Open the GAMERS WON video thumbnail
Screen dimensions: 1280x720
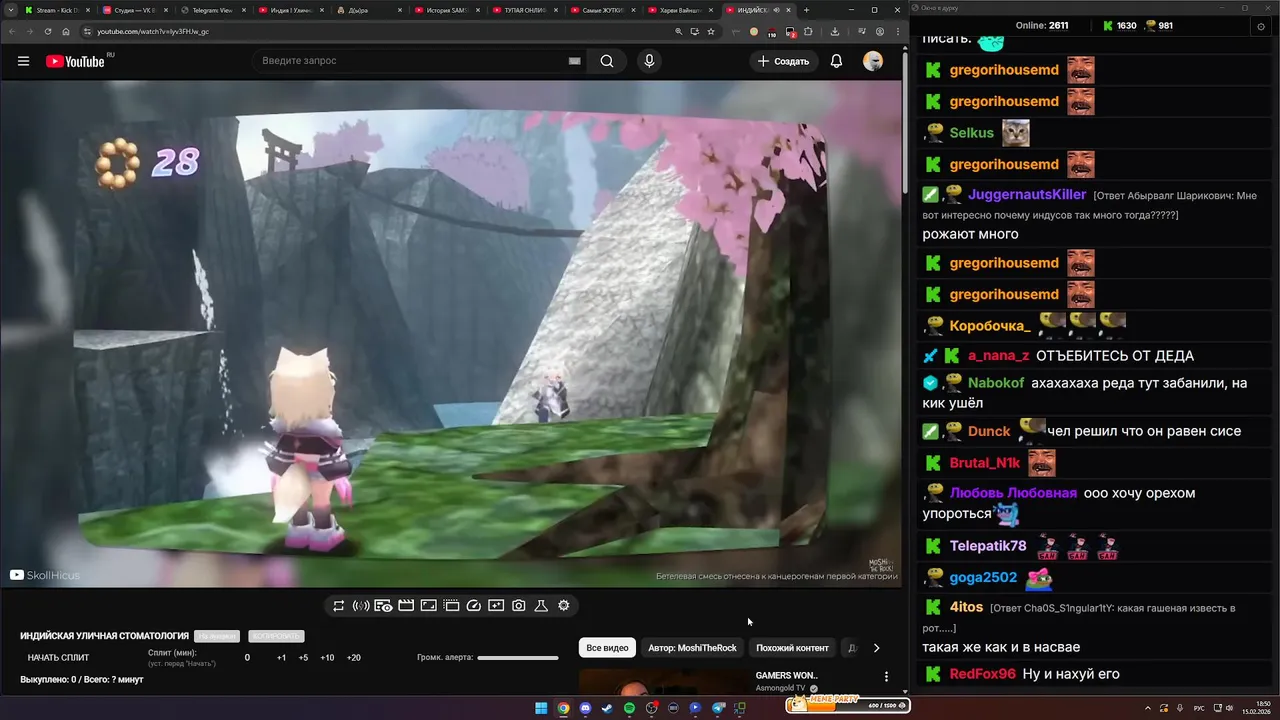662,681
